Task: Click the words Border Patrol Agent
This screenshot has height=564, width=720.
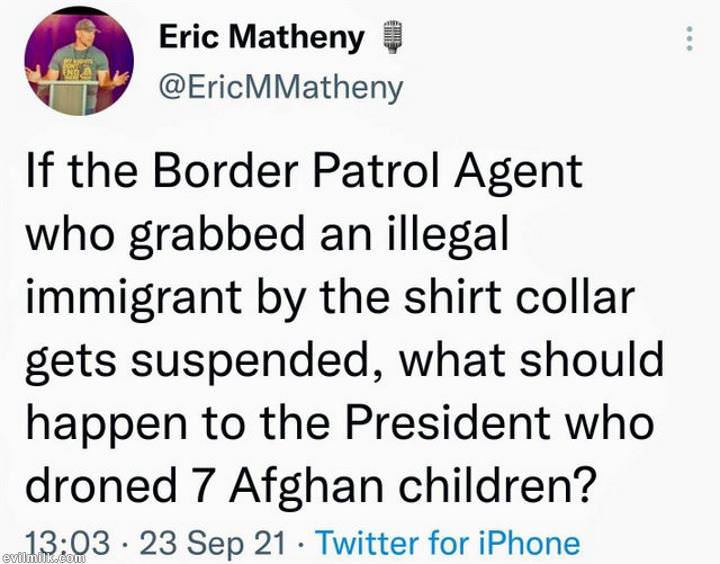Action: (367, 174)
